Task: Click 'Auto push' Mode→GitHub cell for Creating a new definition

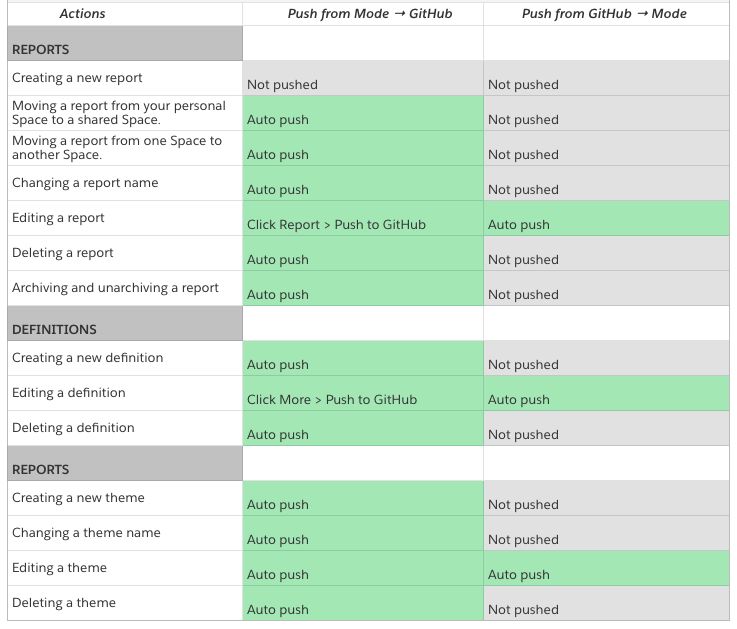Action: click(363, 359)
